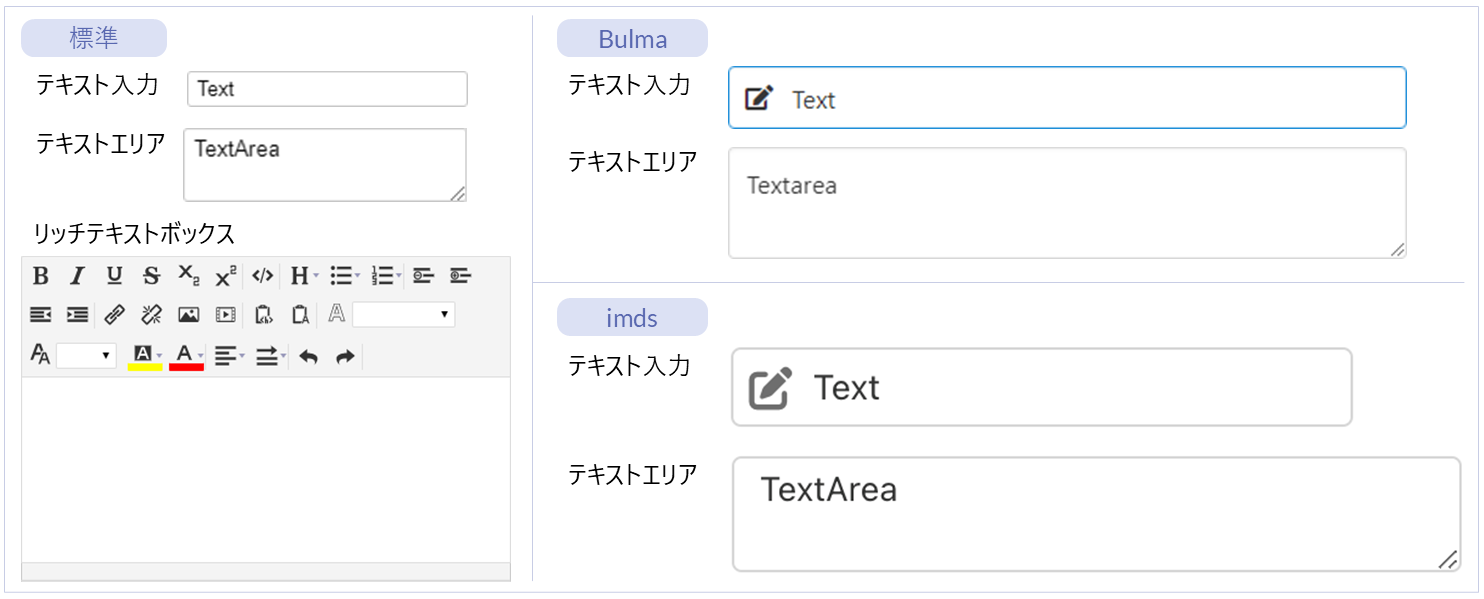Viewport: 1484px width, 599px height.
Task: Insert a video with the film icon
Action: click(x=226, y=315)
